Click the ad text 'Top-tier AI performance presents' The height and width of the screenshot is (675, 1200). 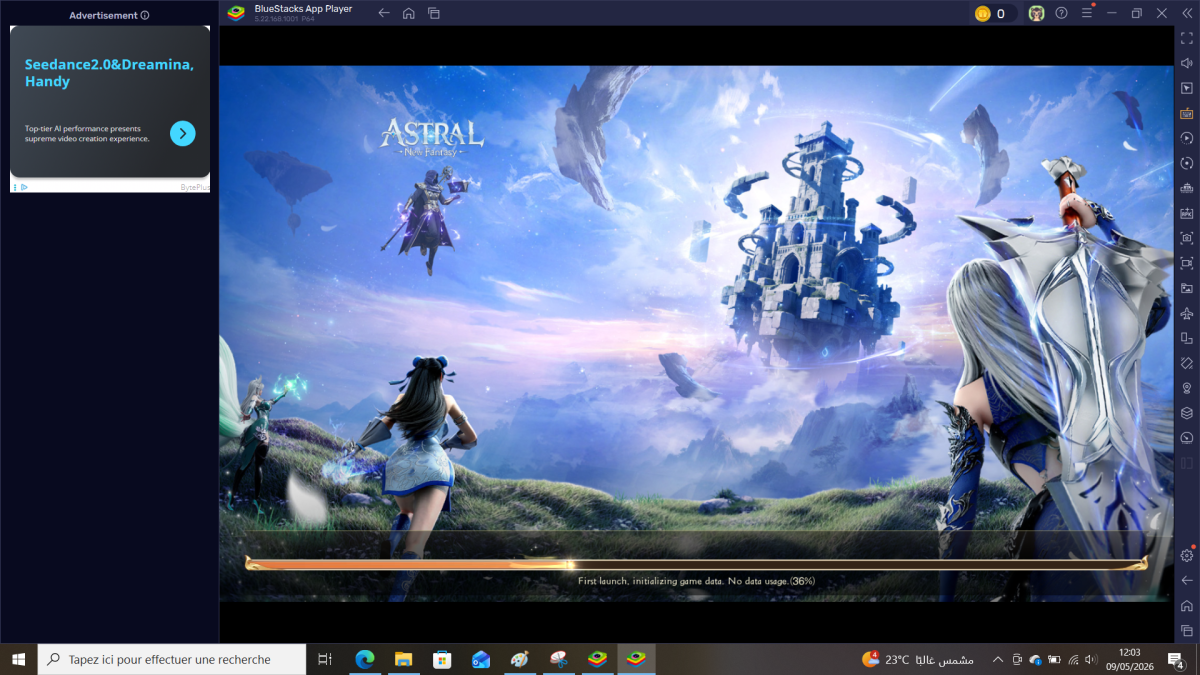(83, 128)
